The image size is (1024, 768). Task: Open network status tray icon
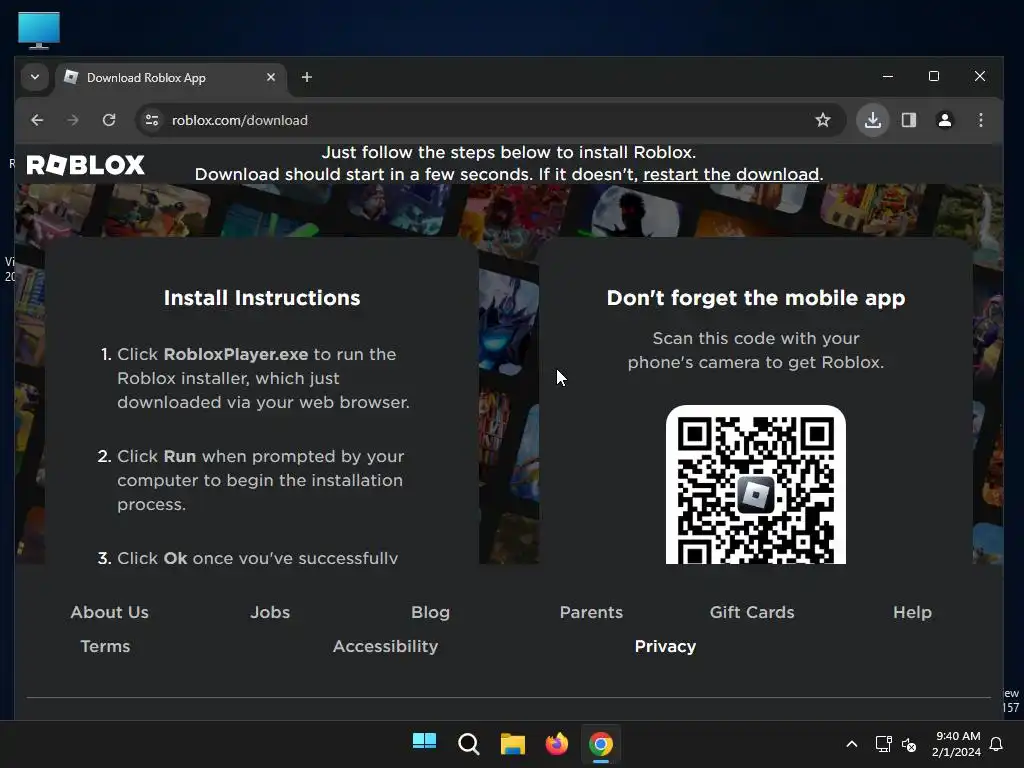[x=884, y=744]
